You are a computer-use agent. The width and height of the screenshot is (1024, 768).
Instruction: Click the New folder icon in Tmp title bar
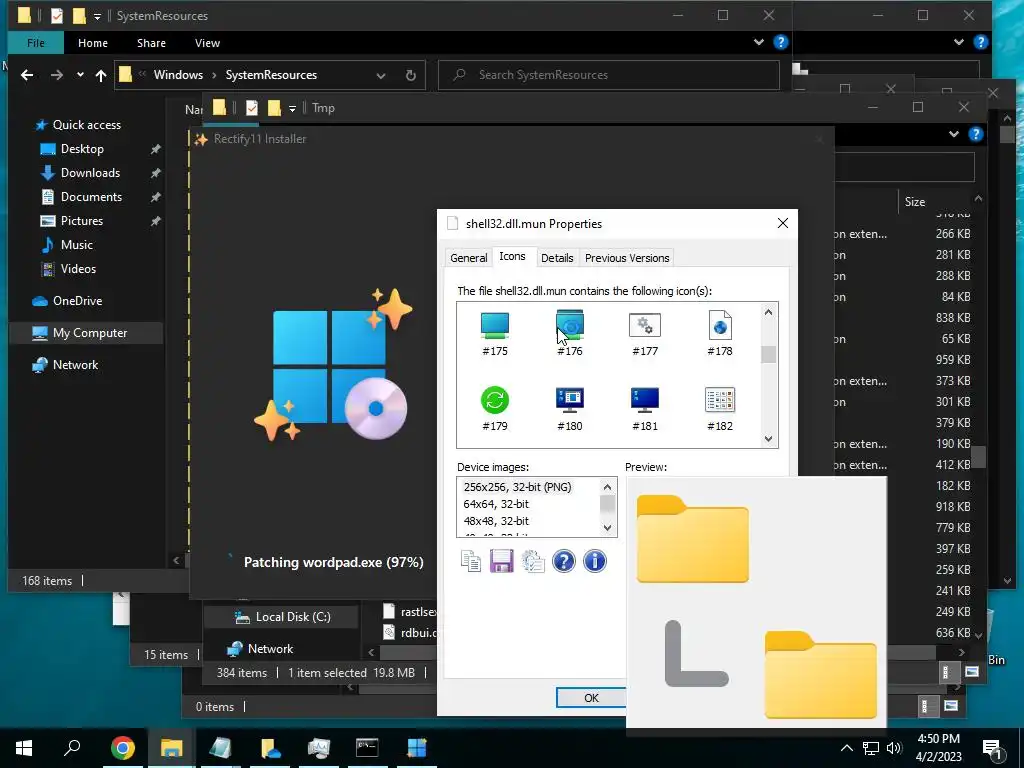point(274,108)
